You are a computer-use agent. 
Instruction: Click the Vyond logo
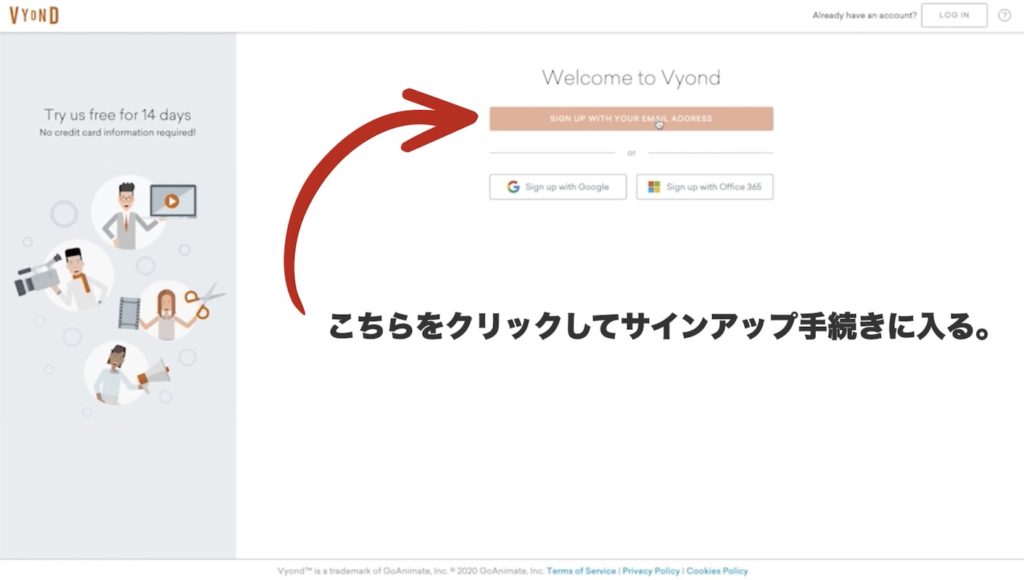(x=34, y=15)
